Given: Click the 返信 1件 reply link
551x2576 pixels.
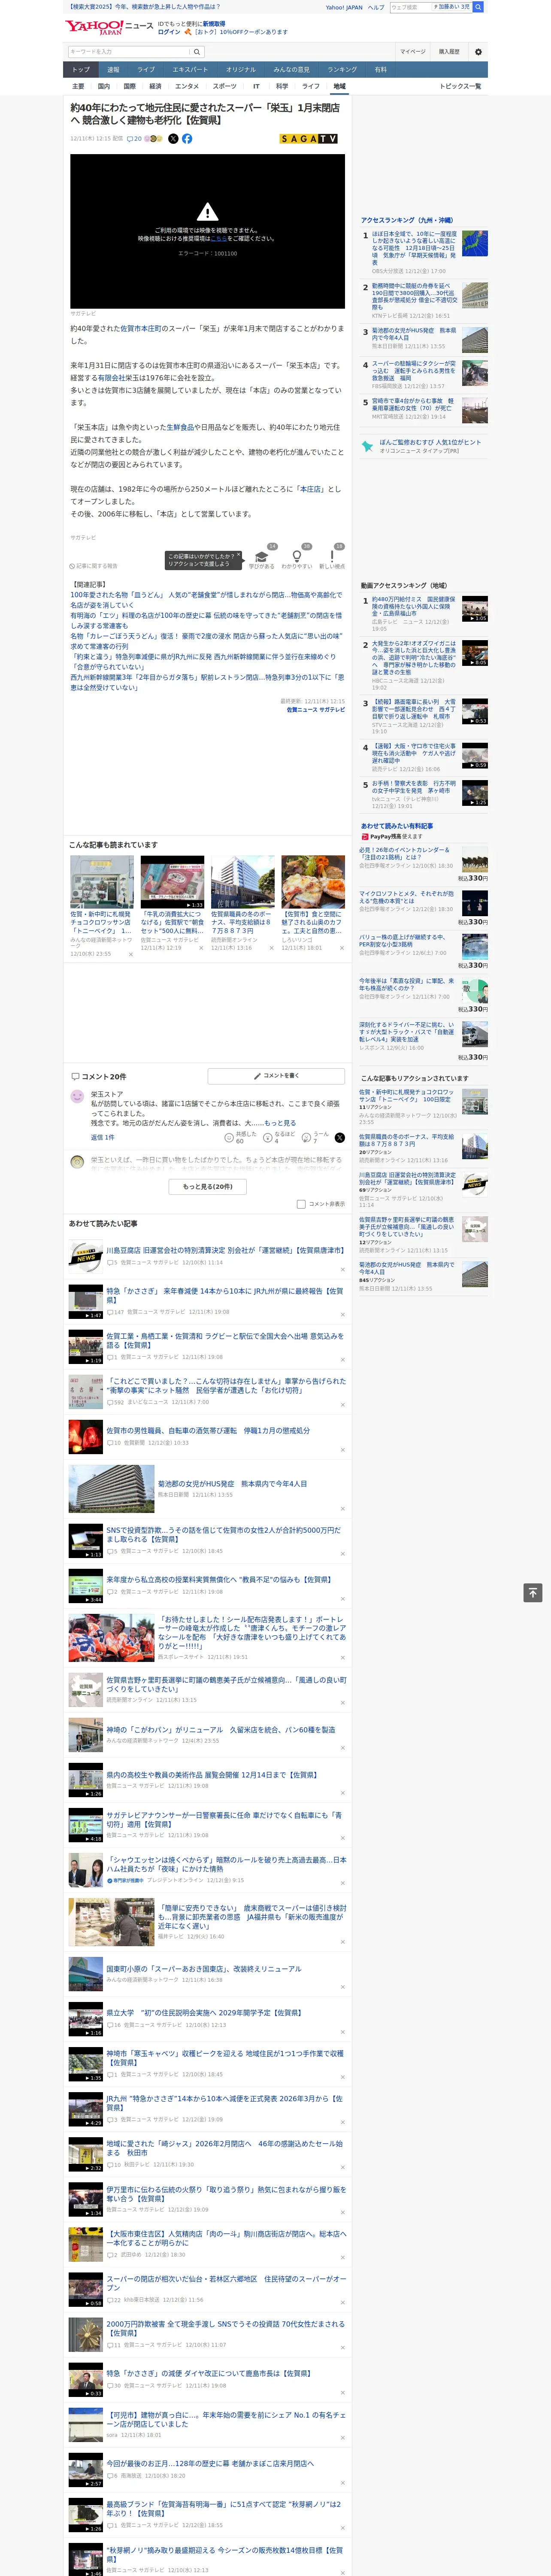Looking at the screenshot, I should click(x=102, y=1138).
